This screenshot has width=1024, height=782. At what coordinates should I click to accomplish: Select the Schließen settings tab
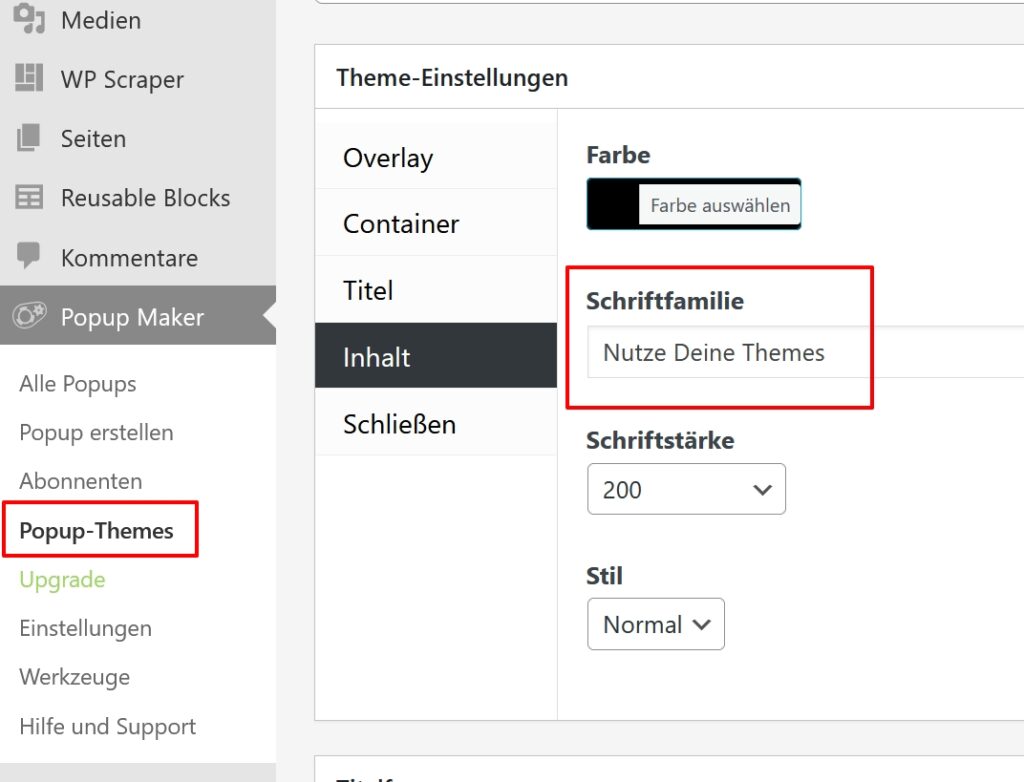pos(399,424)
